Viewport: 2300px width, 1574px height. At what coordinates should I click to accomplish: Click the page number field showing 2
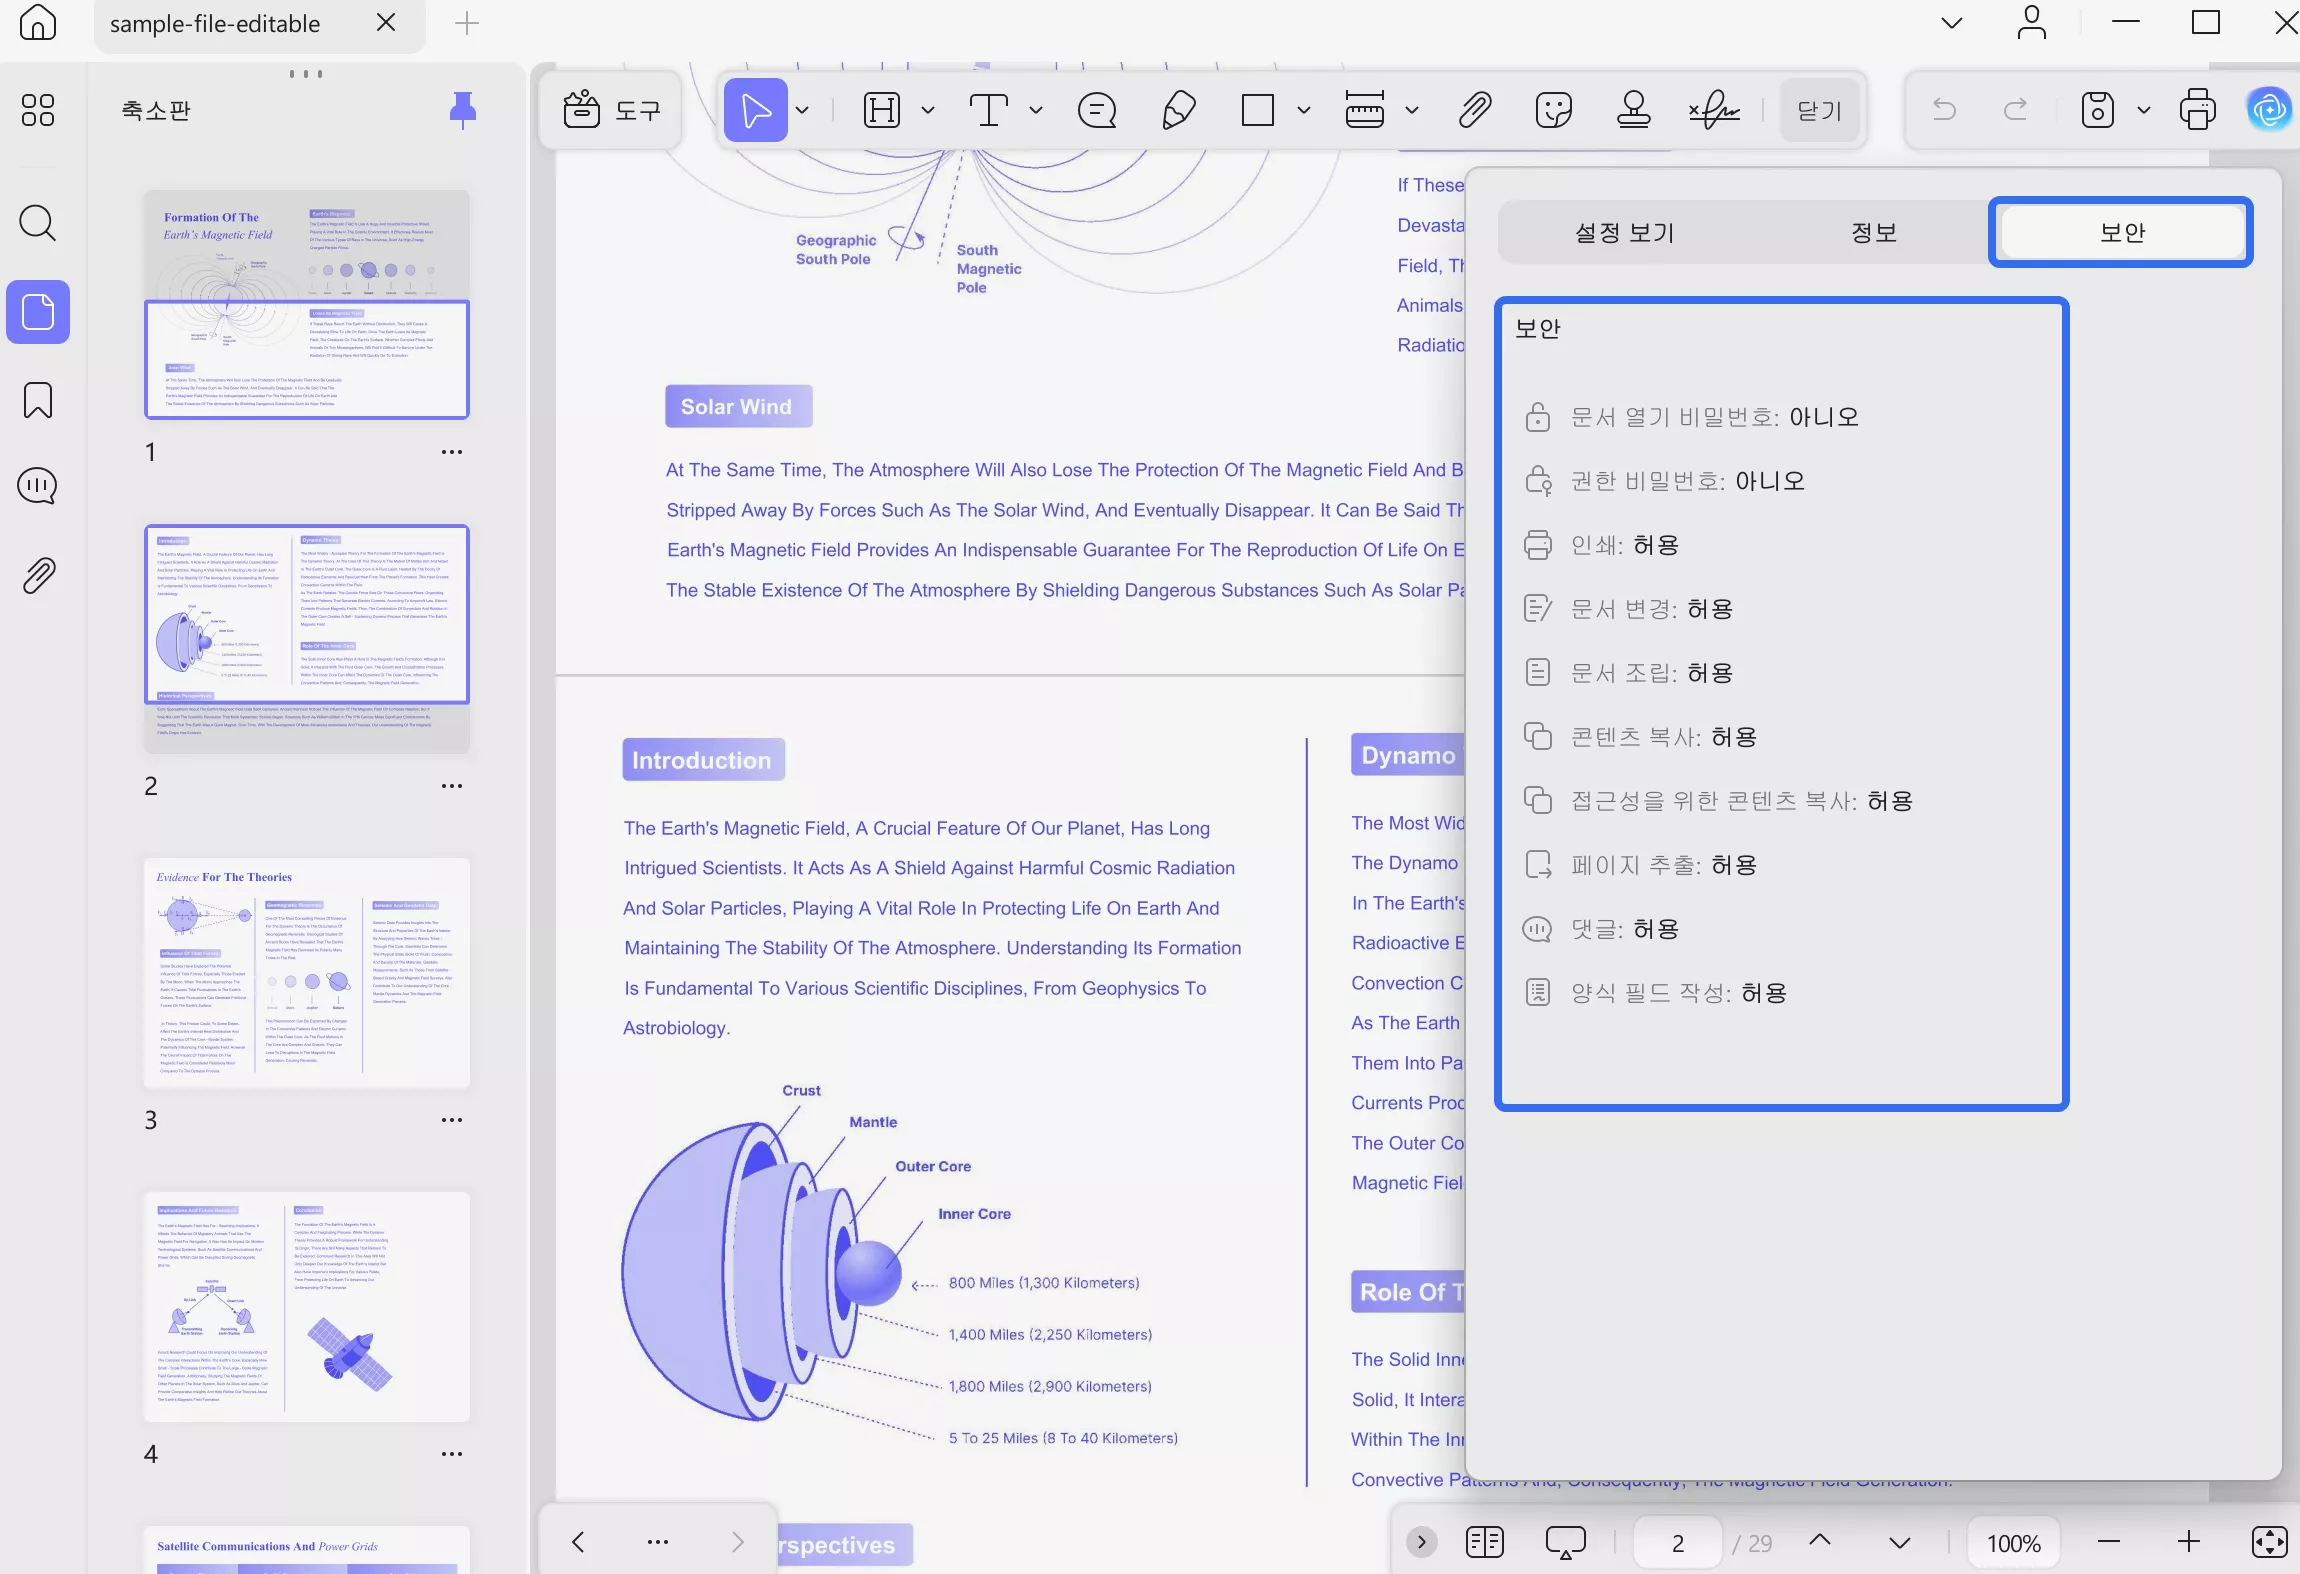pyautogui.click(x=1677, y=1543)
